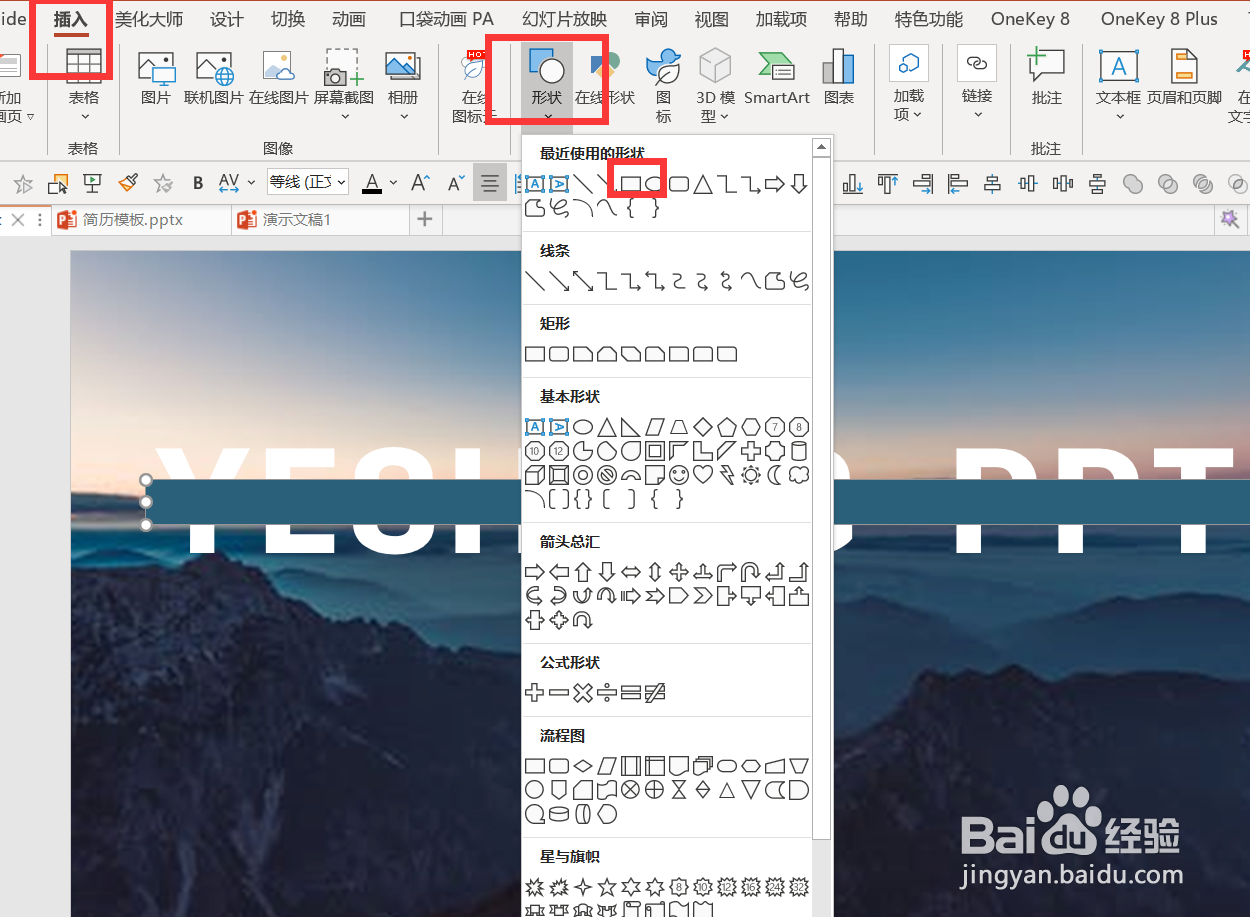Expand the 形状 shapes dropdown arrow
The image size is (1250, 917).
(548, 116)
